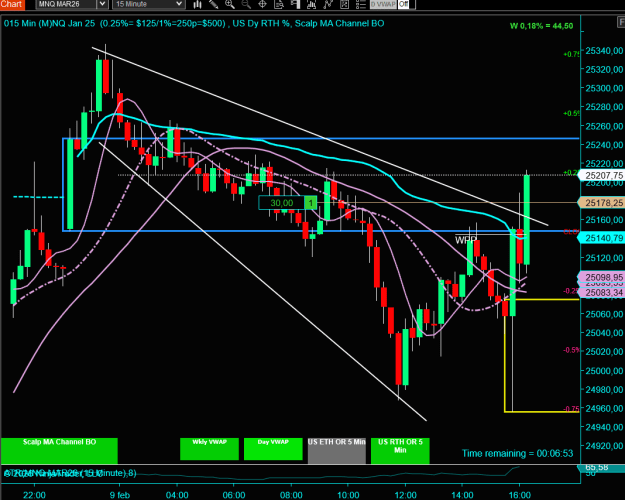The height and width of the screenshot is (500, 625).
Task: Open the chart trader icon
Action: pyautogui.click(x=295, y=4)
